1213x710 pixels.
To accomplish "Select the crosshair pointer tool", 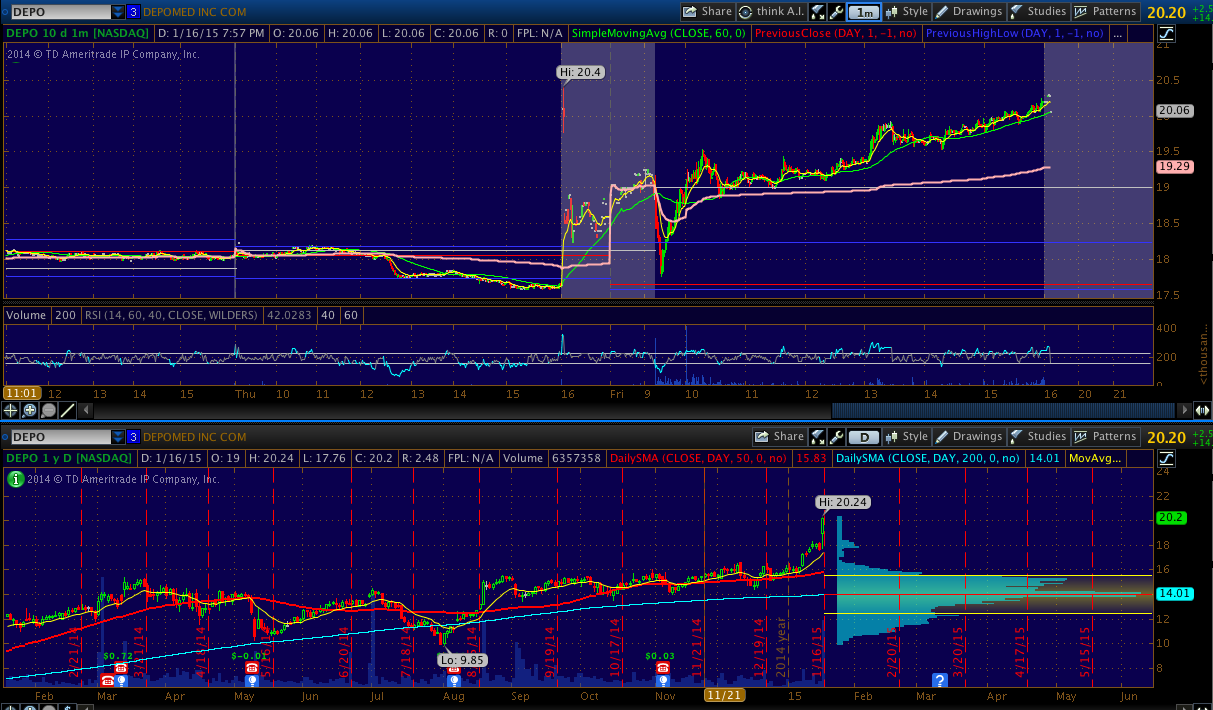I will coord(10,410).
